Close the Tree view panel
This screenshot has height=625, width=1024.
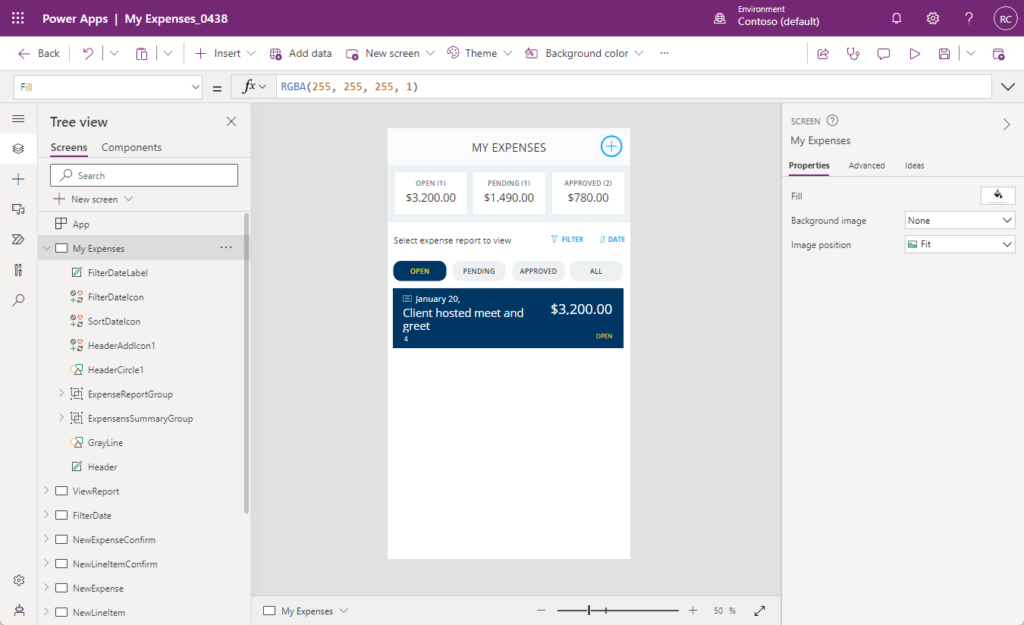tap(231, 121)
